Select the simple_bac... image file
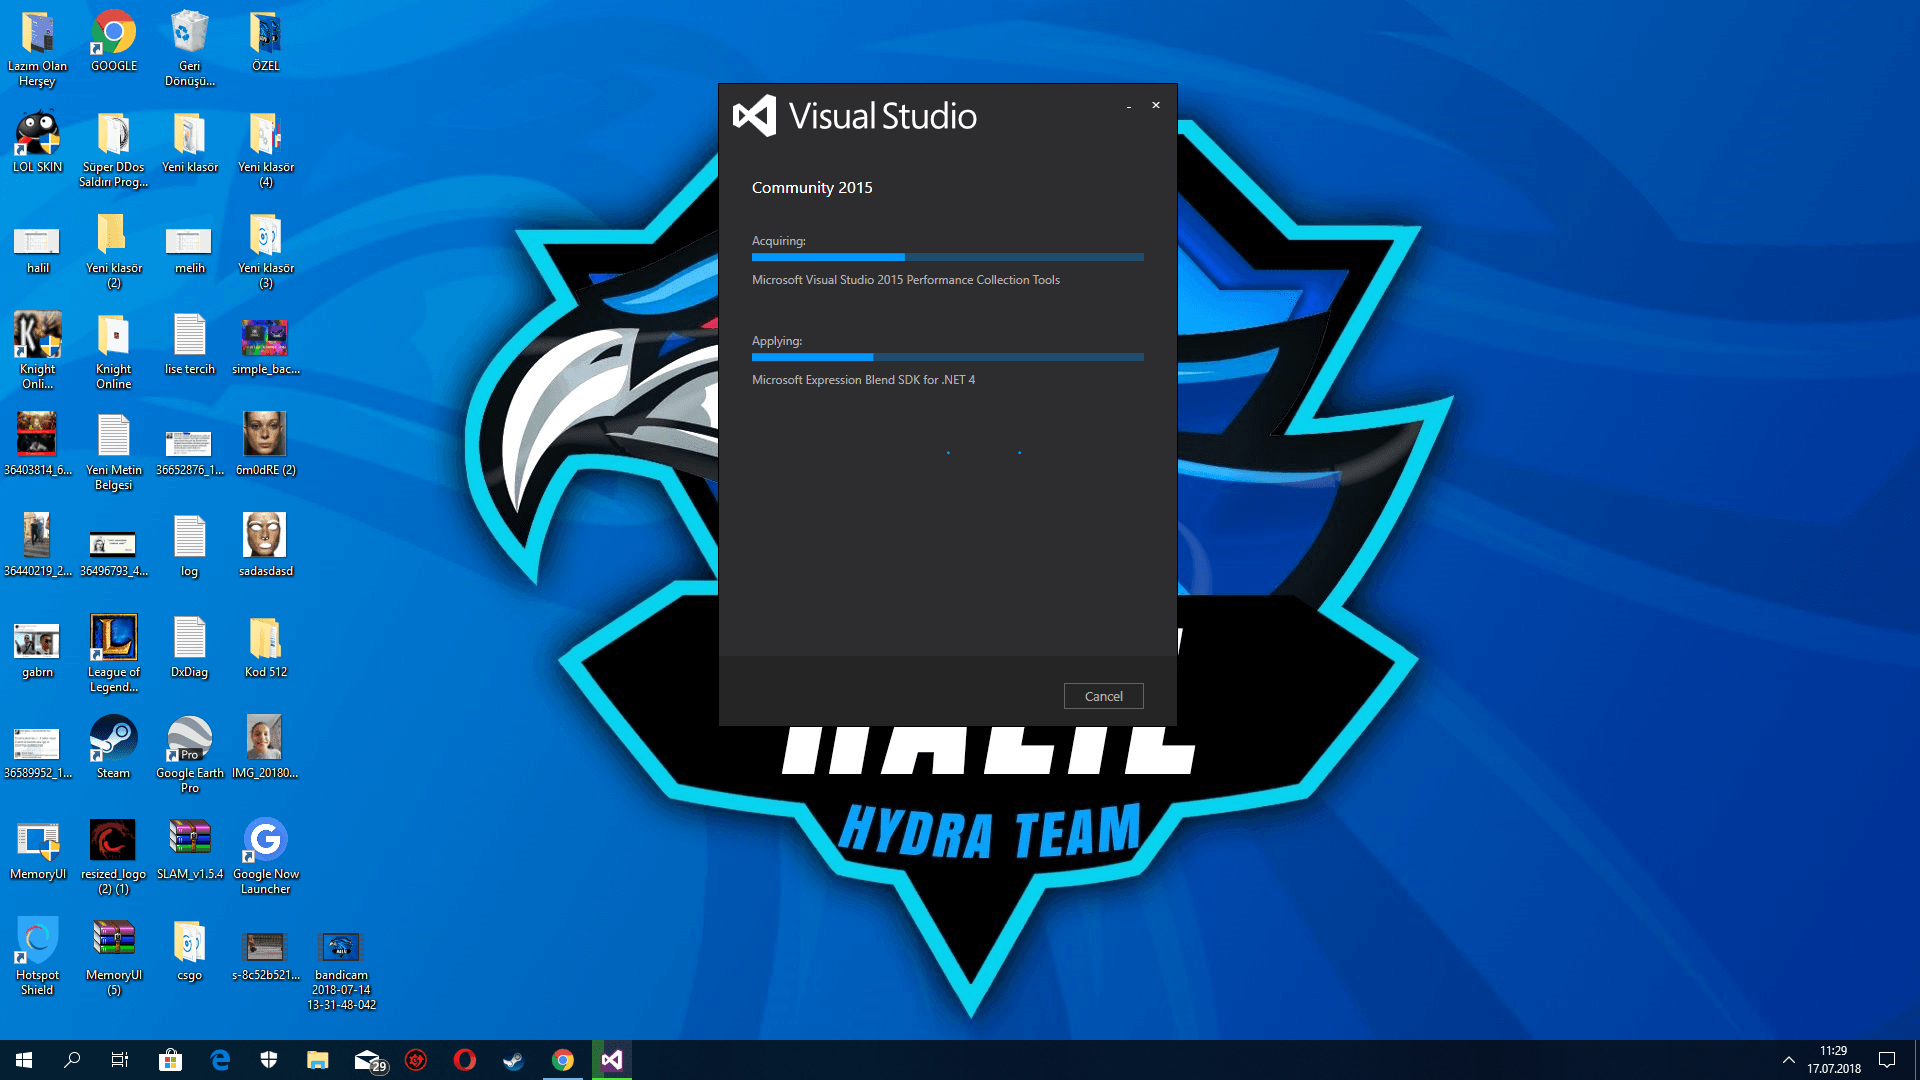1920x1080 pixels. click(x=265, y=345)
